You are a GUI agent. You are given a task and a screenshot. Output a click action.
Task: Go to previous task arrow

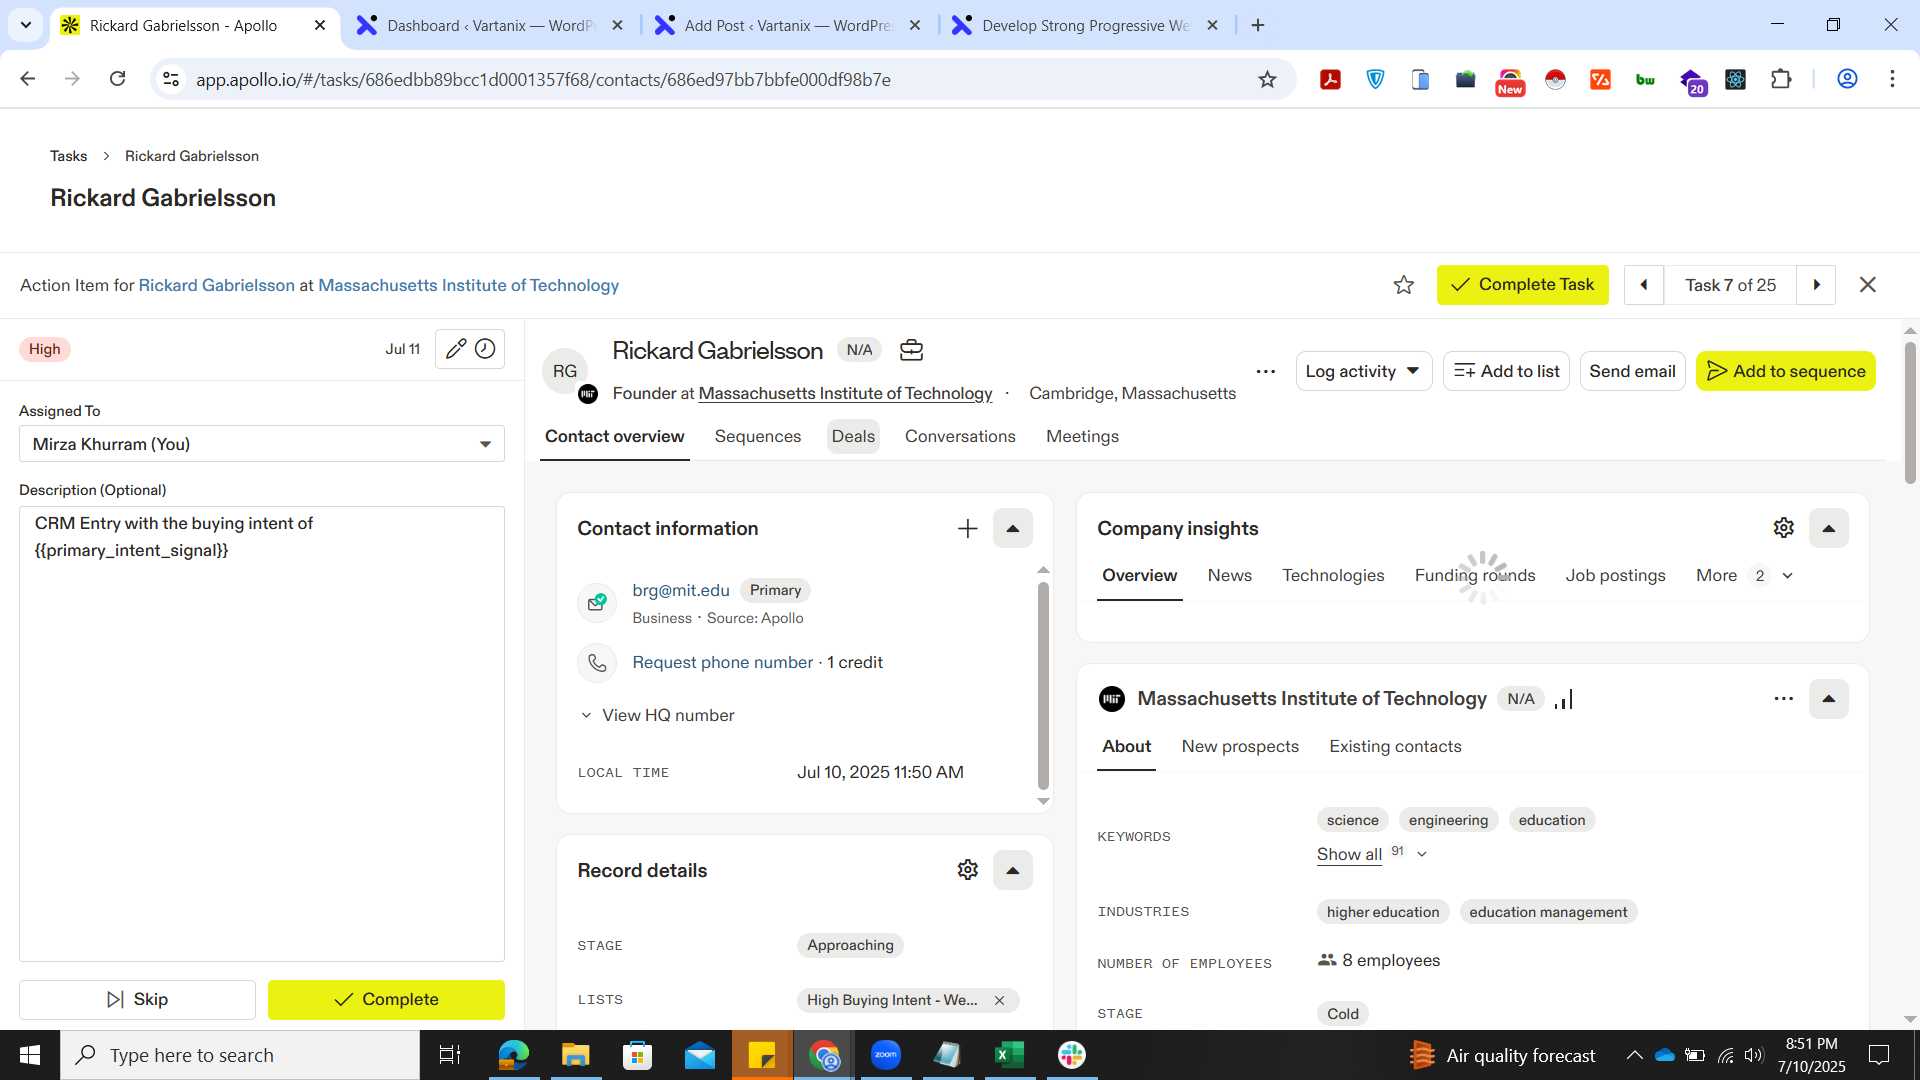pos(1644,285)
